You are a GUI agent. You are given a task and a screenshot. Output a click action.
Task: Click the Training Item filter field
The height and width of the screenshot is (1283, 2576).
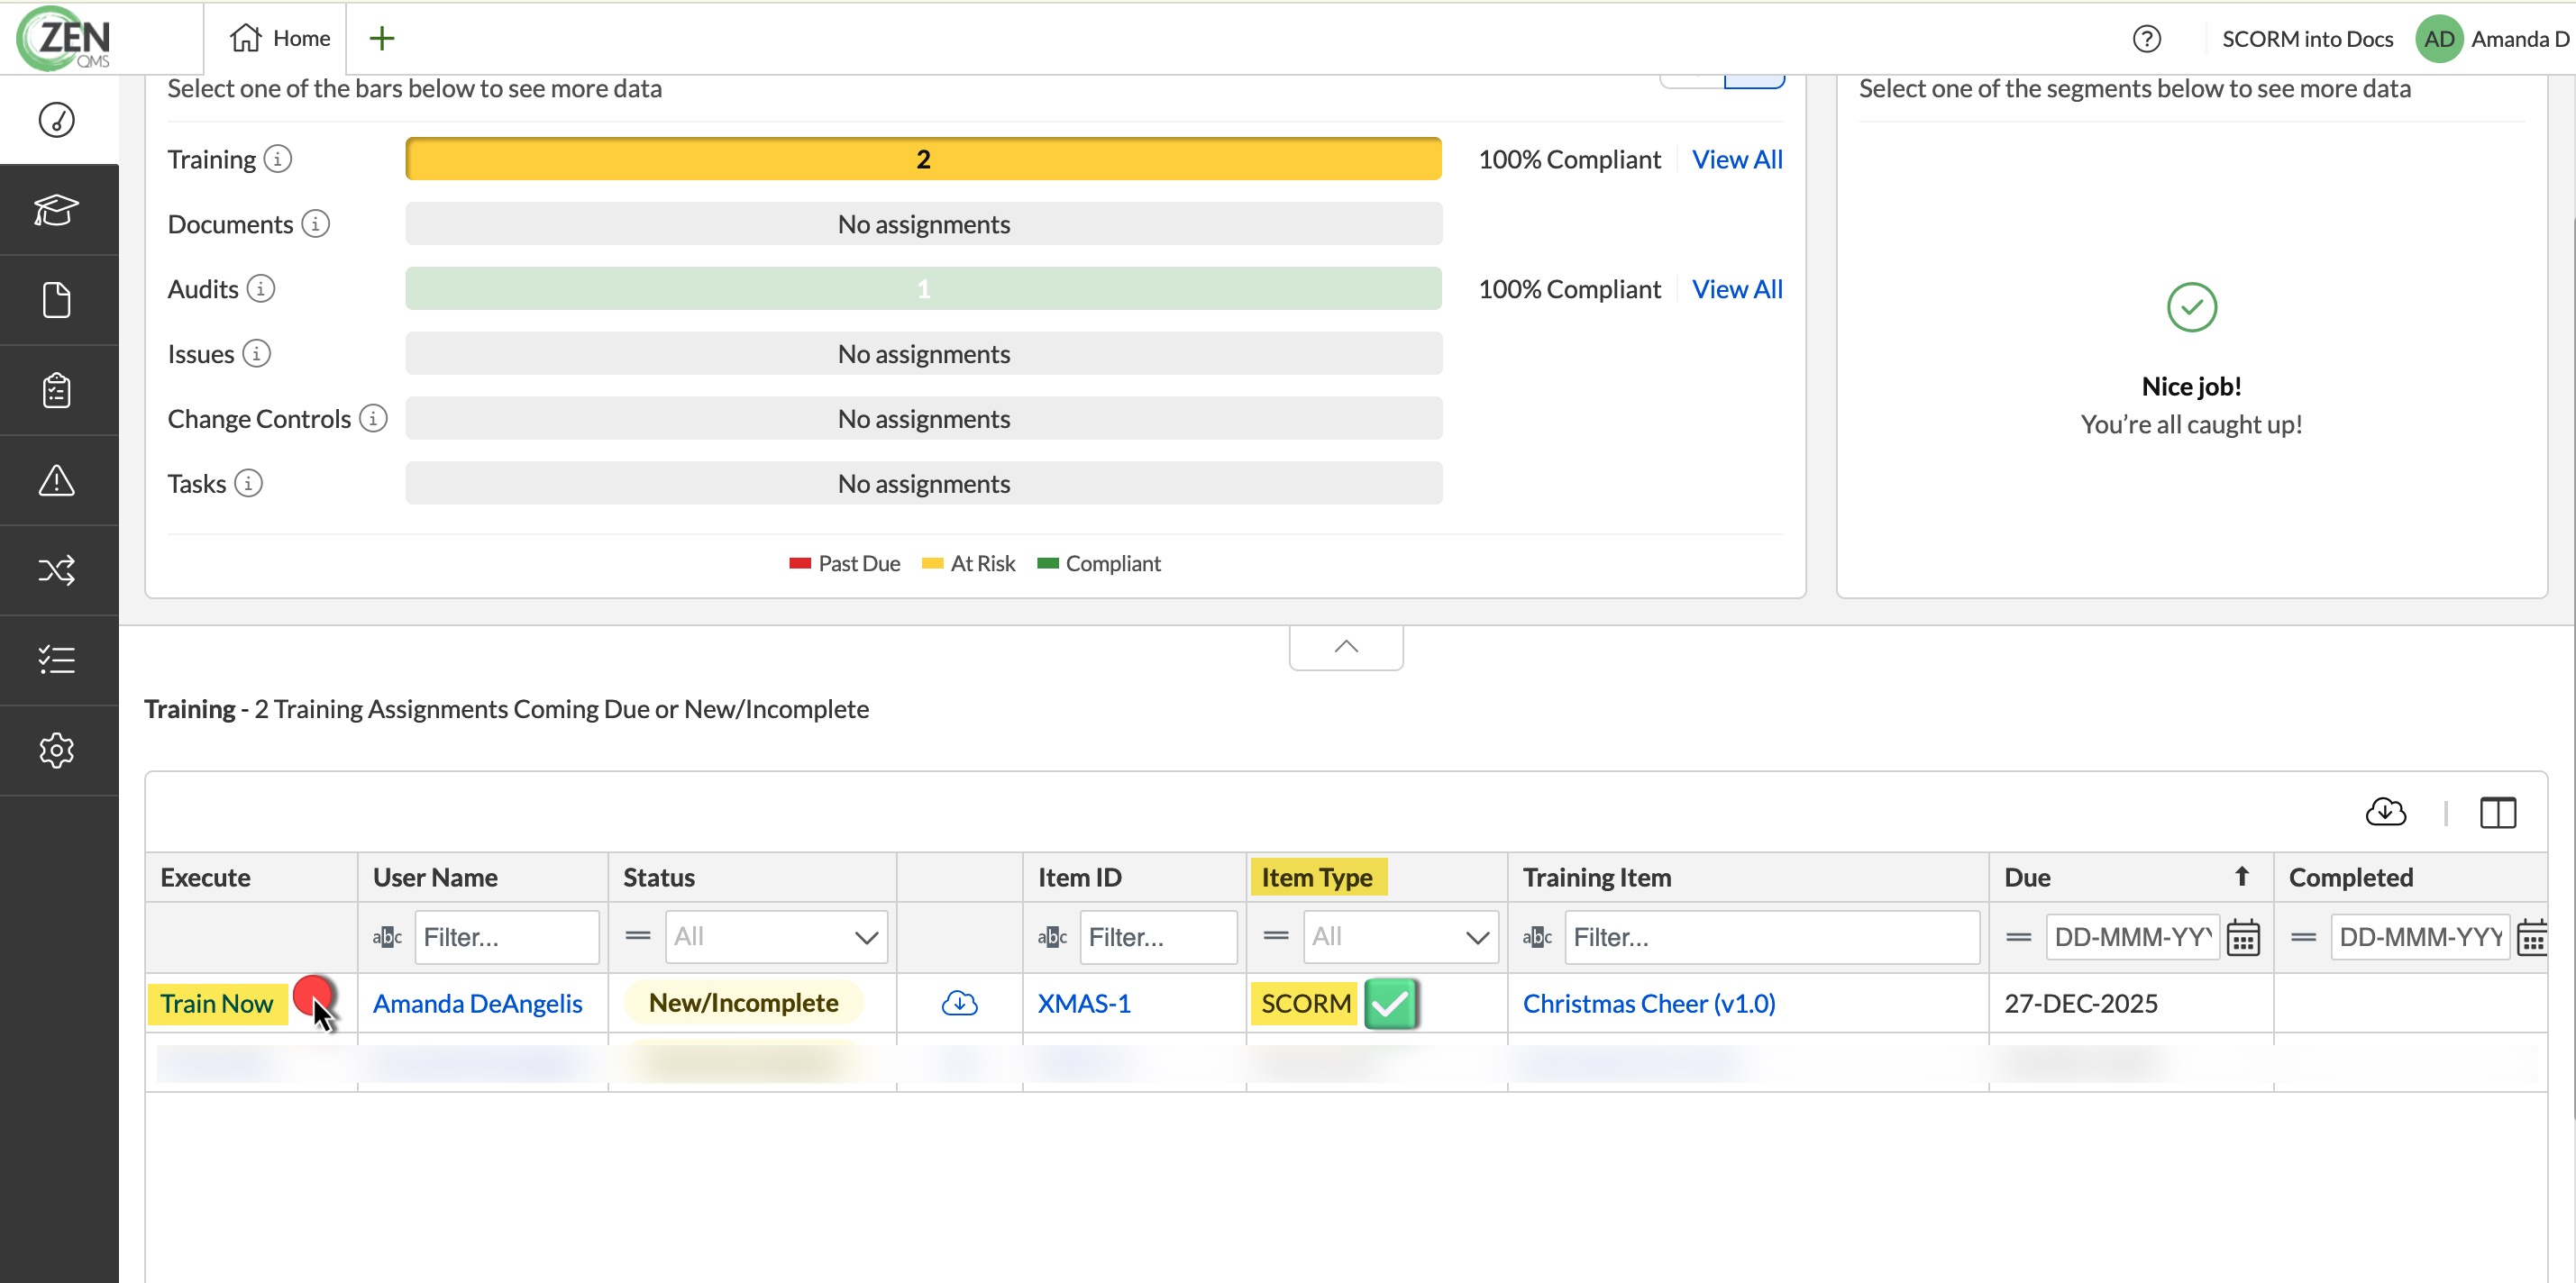(x=1772, y=937)
